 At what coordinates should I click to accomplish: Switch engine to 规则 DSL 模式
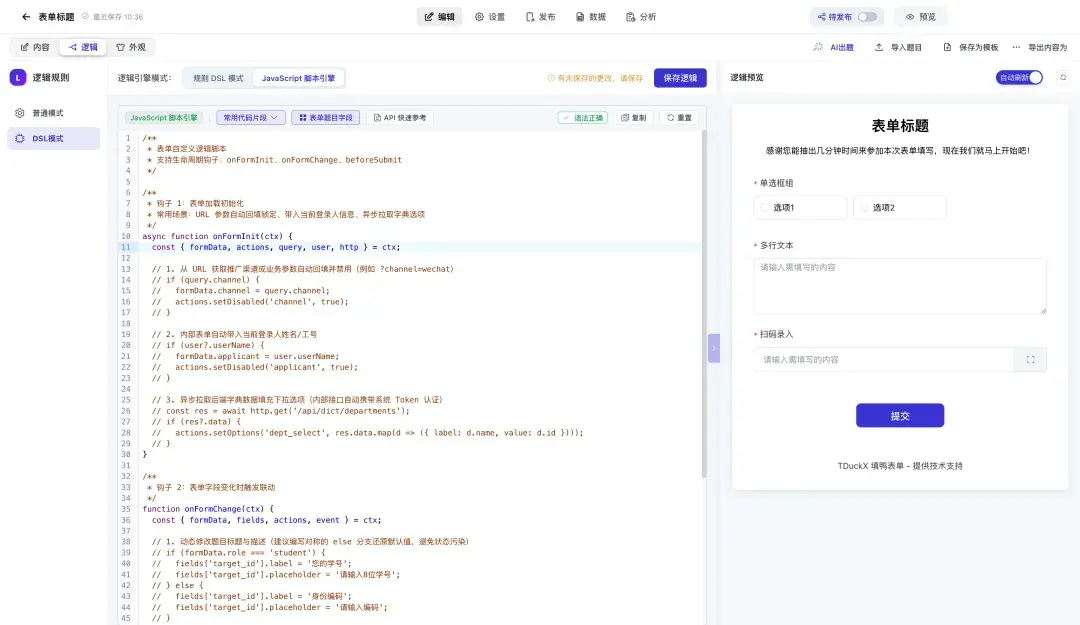click(x=218, y=78)
